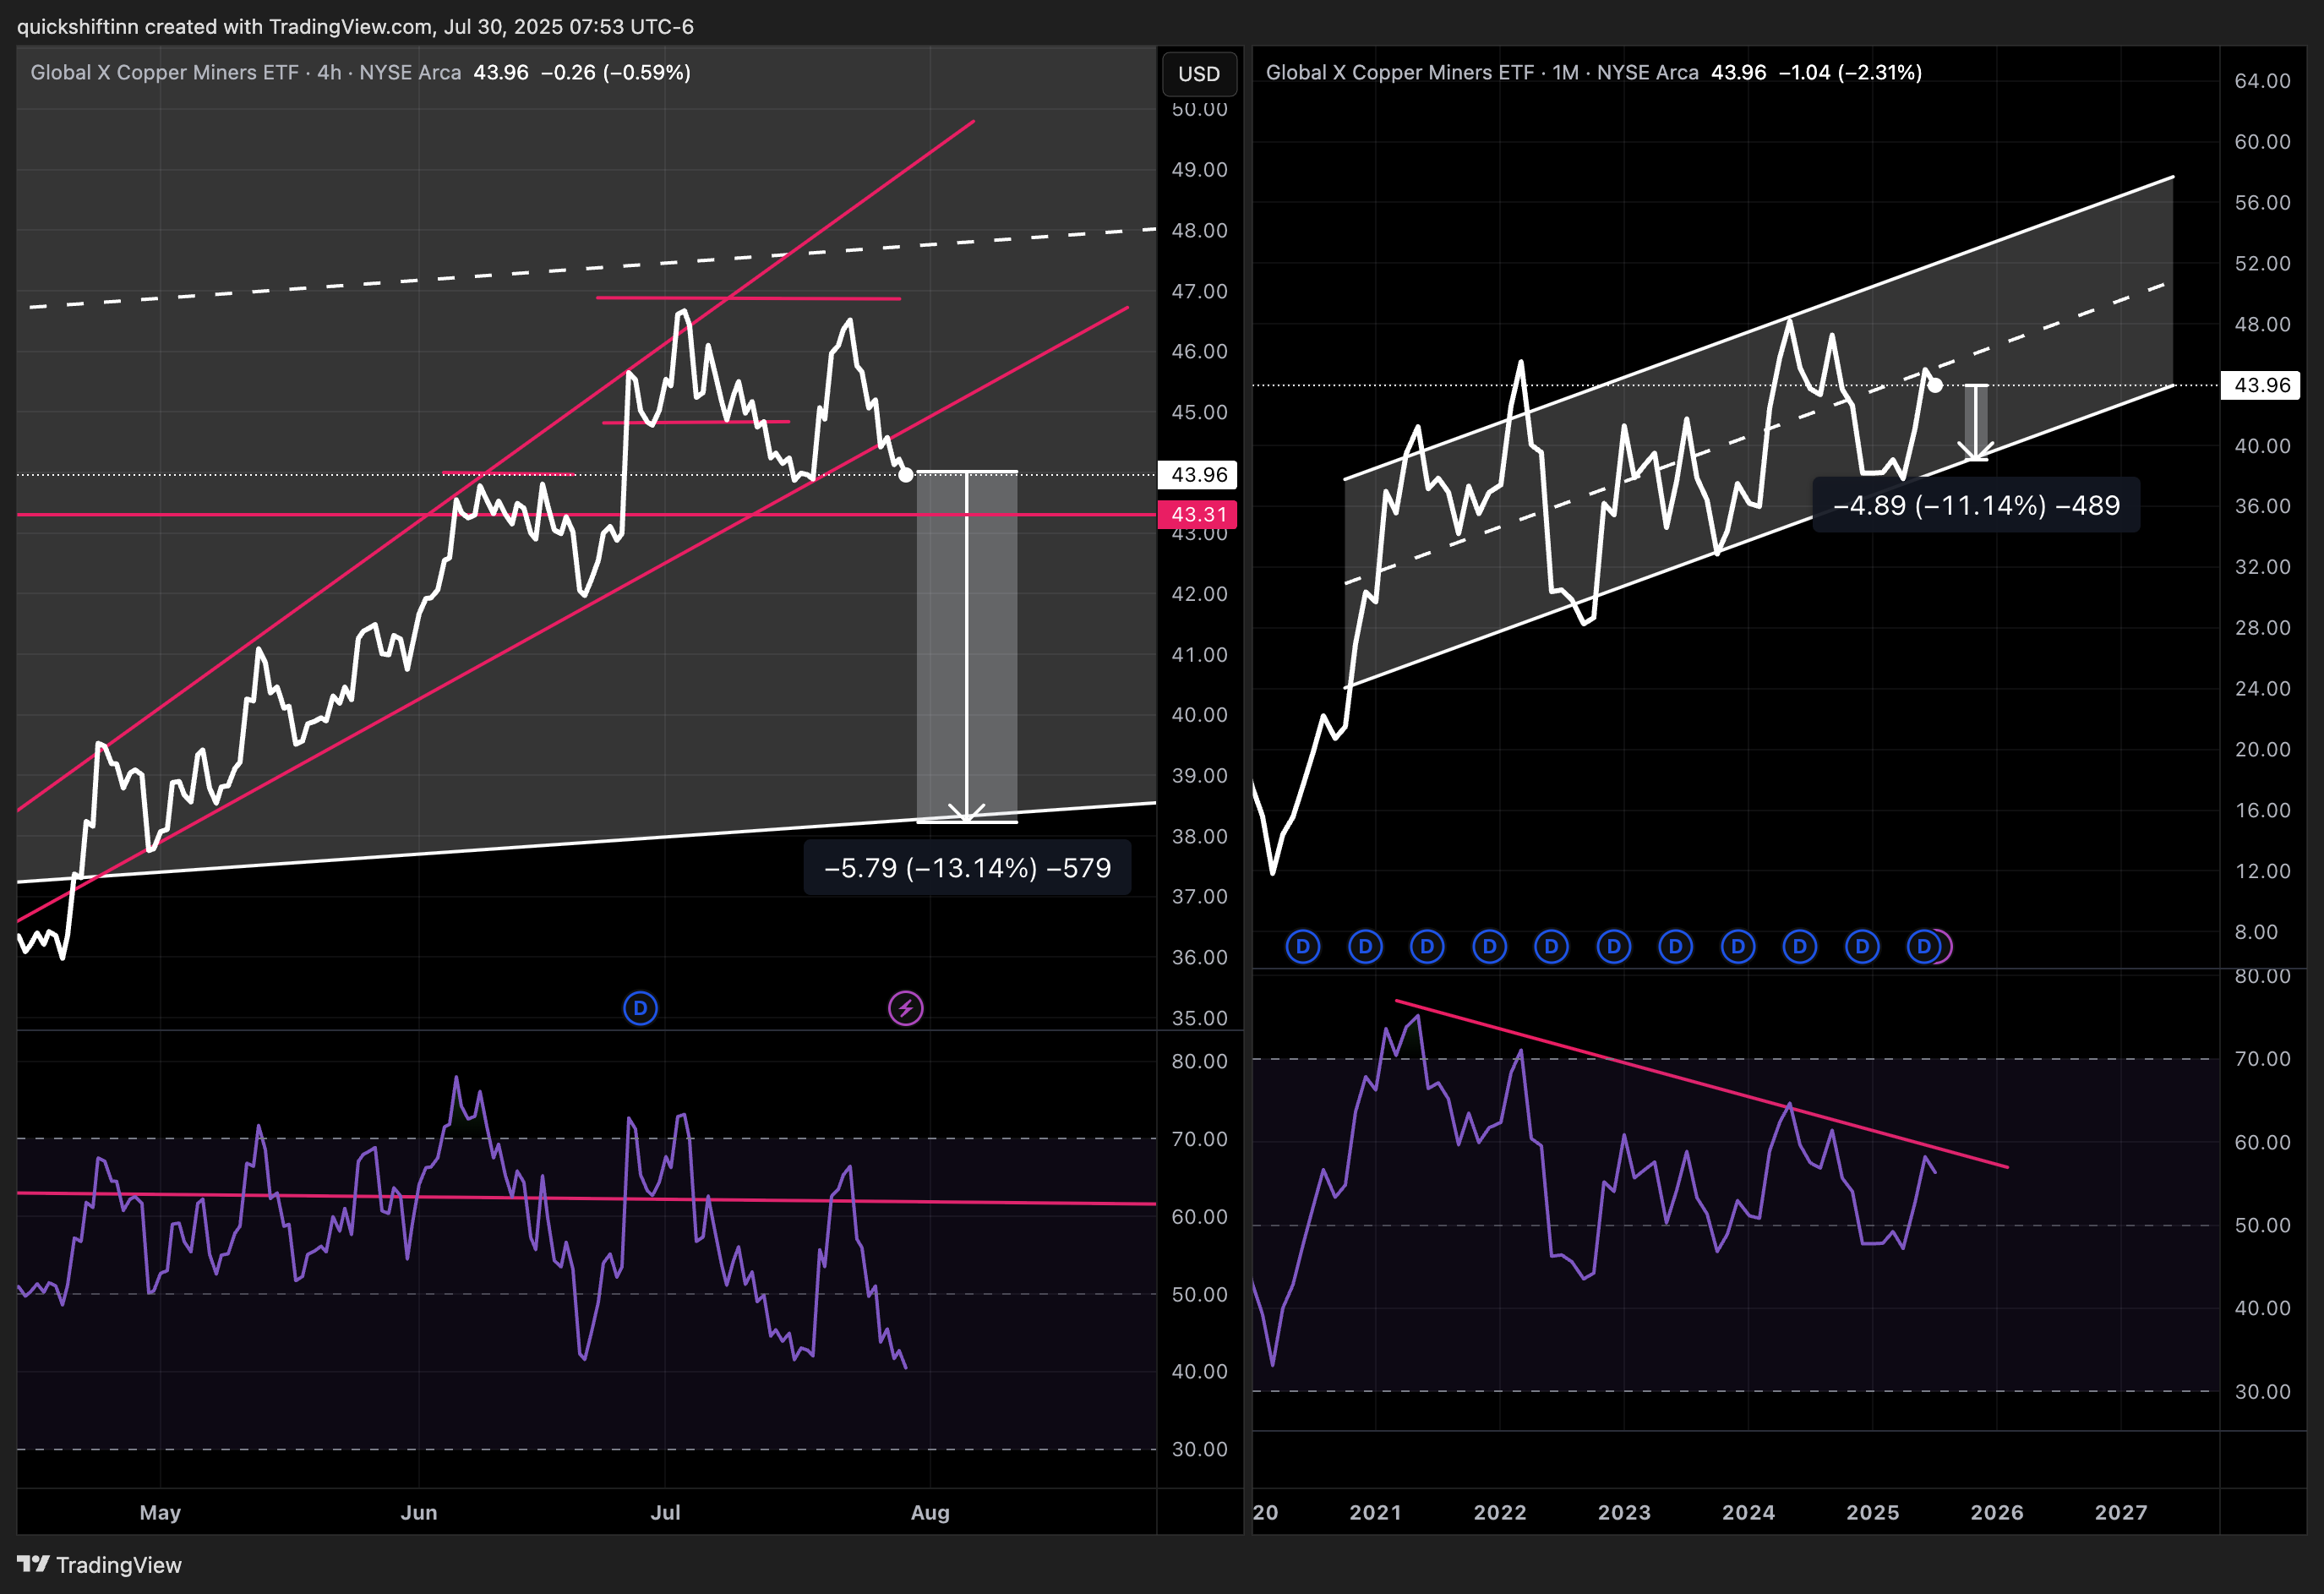The width and height of the screenshot is (2324, 1594).
Task: Click the -1.04 (-2.31%) change value on the monthly chart
Action: click(x=1850, y=72)
